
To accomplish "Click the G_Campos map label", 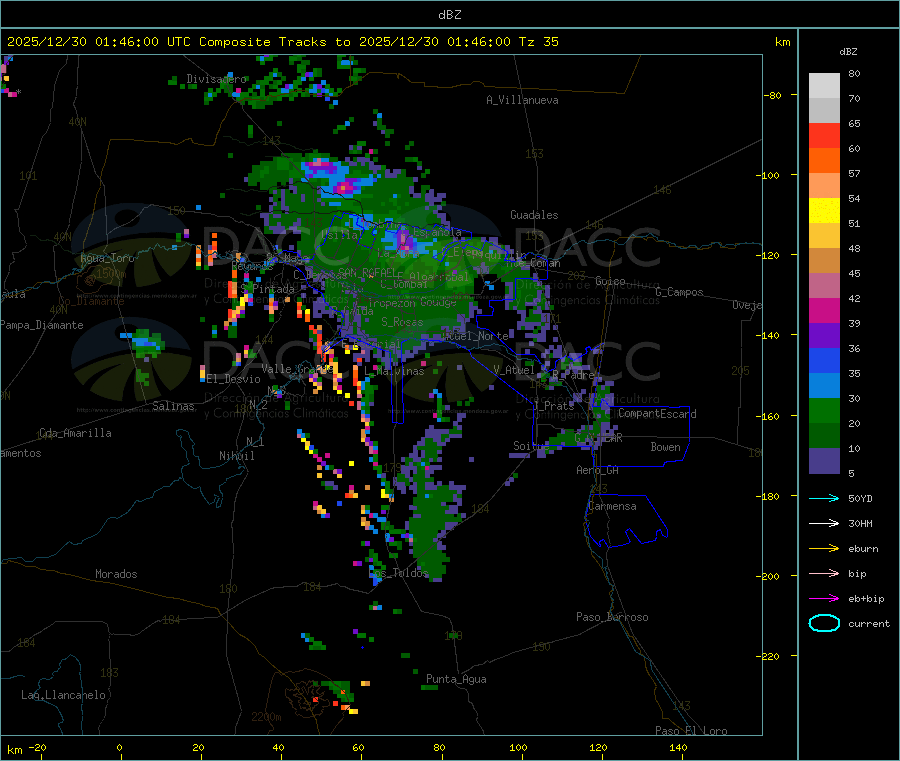I will tap(680, 292).
